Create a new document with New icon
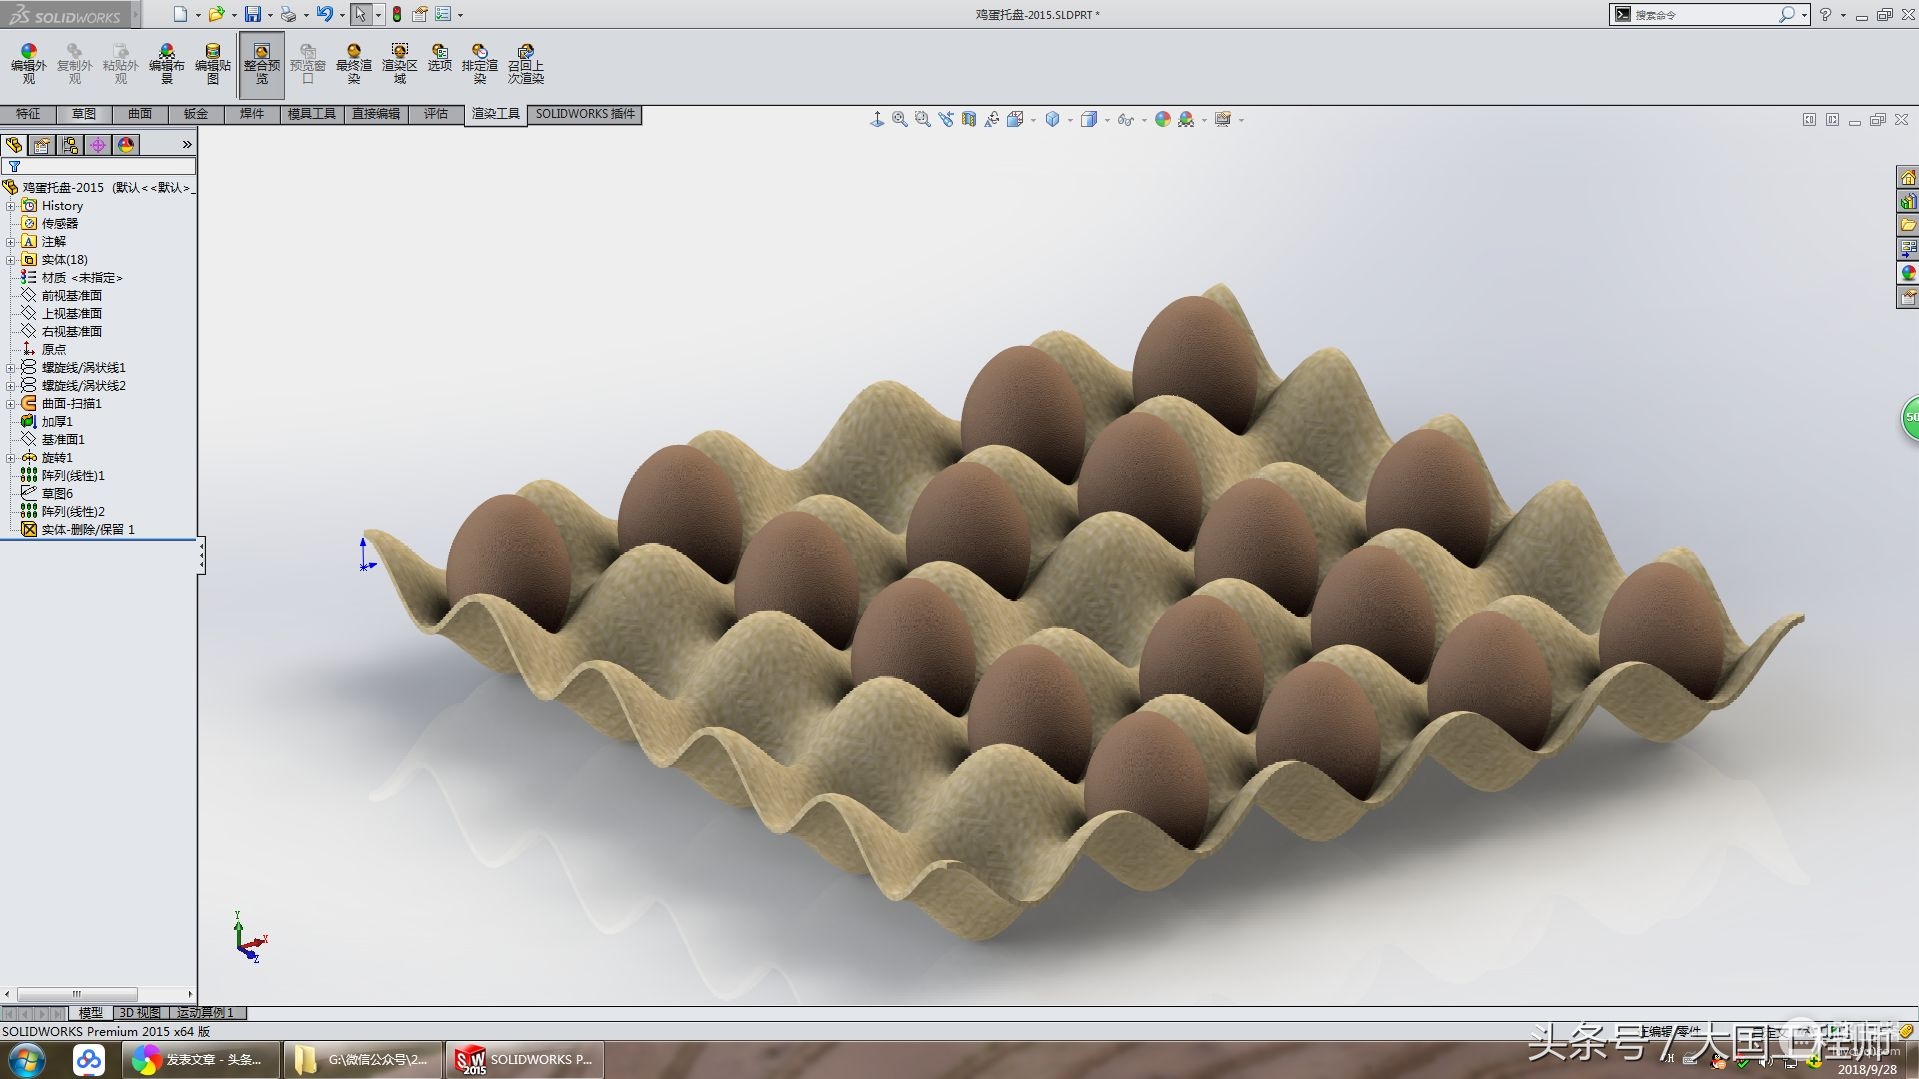This screenshot has width=1919, height=1079. click(x=180, y=14)
